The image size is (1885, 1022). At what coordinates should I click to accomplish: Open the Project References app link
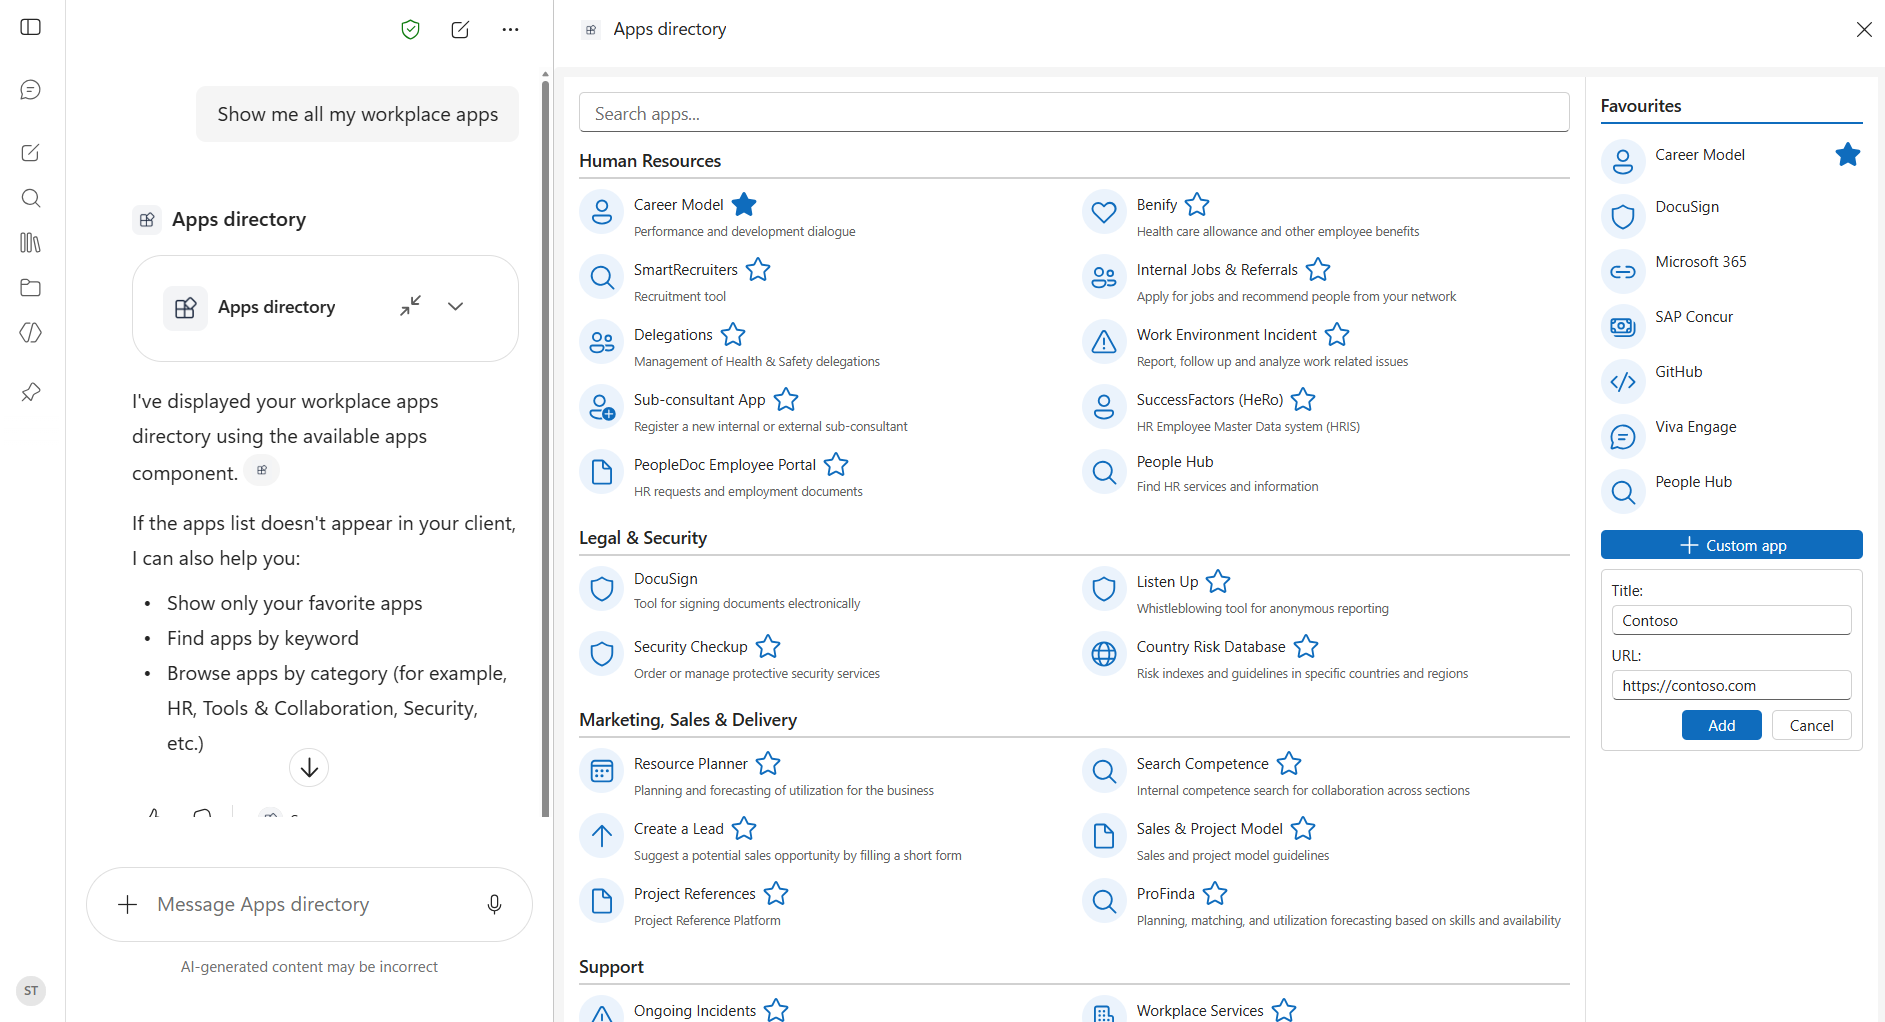[x=695, y=894]
